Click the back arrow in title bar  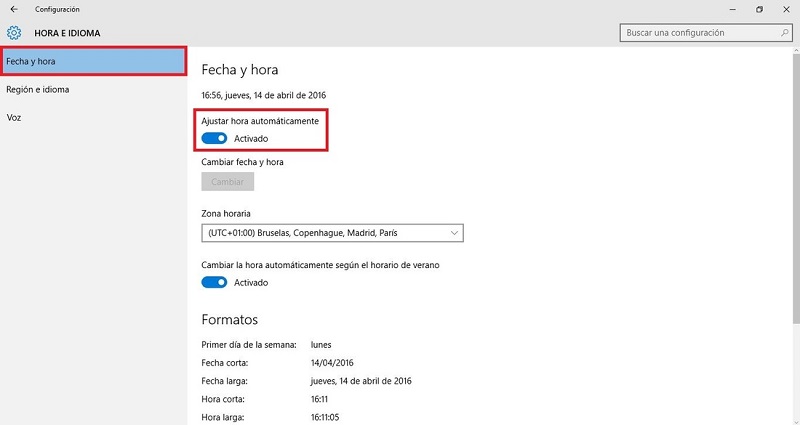[13, 10]
